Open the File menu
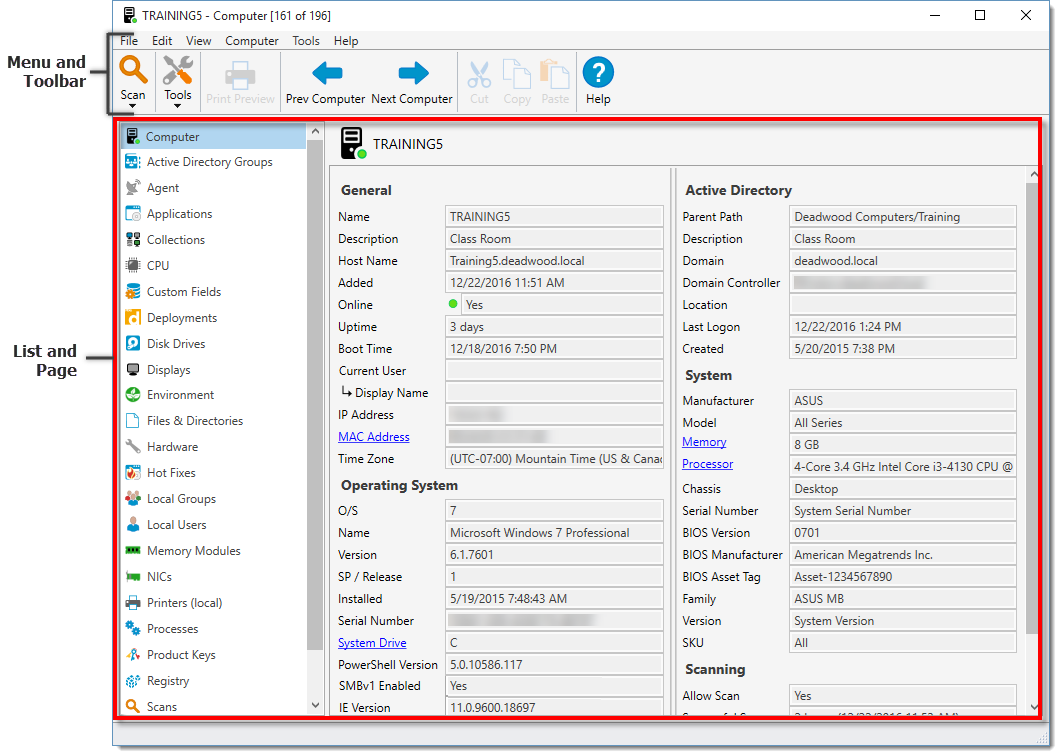 coord(128,41)
